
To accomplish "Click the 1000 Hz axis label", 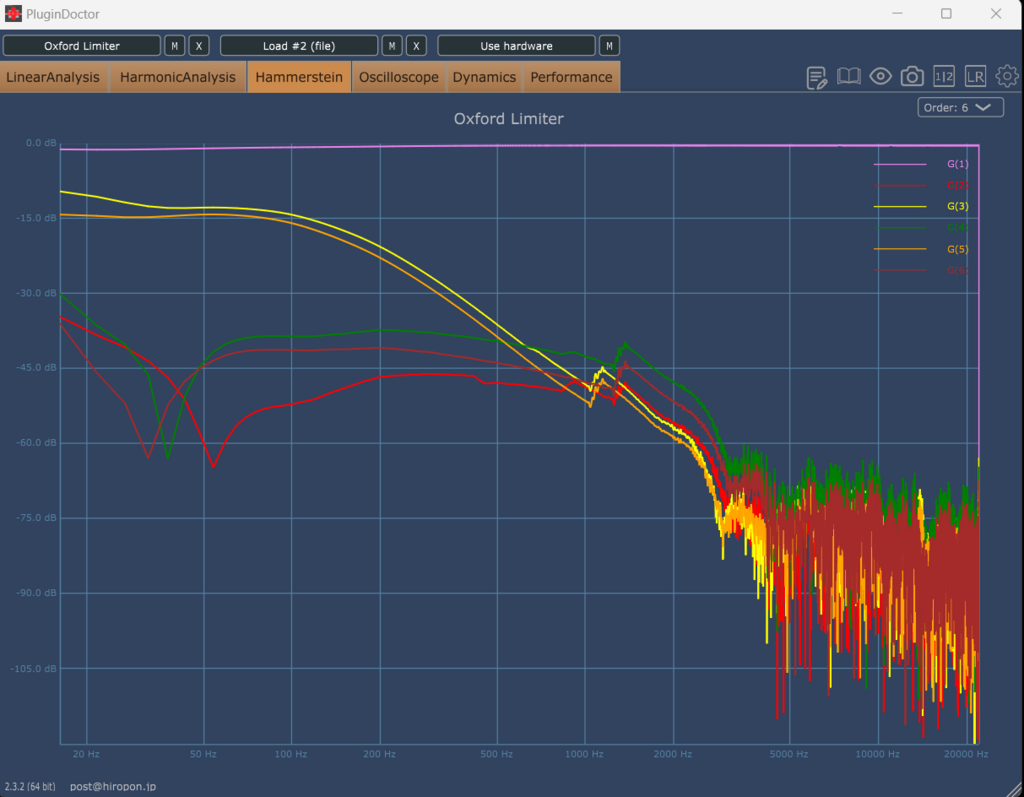I will click(x=584, y=754).
